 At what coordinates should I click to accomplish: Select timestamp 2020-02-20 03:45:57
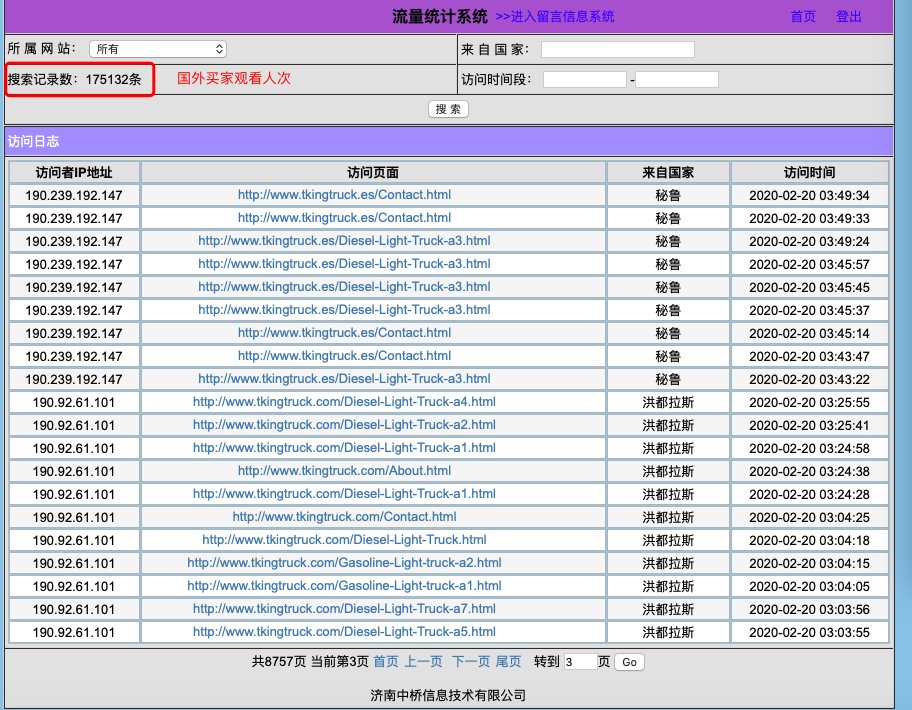(809, 265)
